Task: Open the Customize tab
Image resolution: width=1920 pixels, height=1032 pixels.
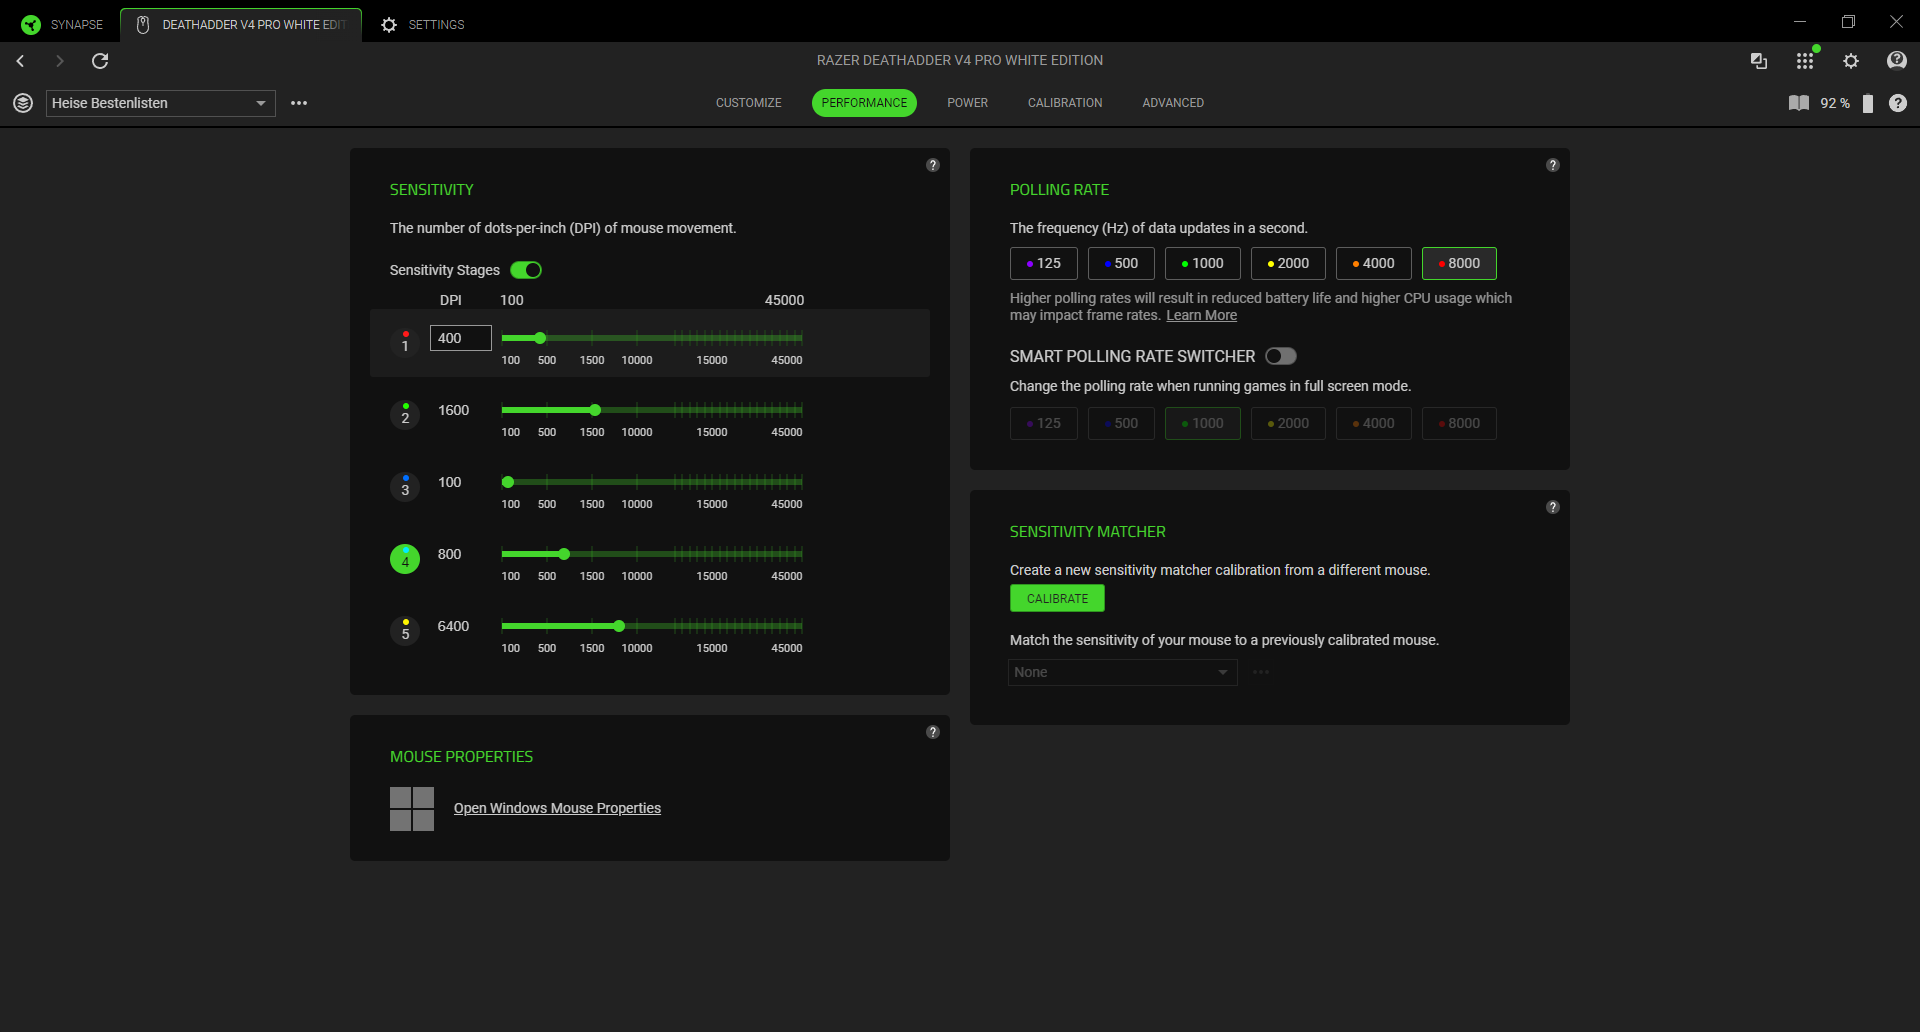Action: click(748, 103)
